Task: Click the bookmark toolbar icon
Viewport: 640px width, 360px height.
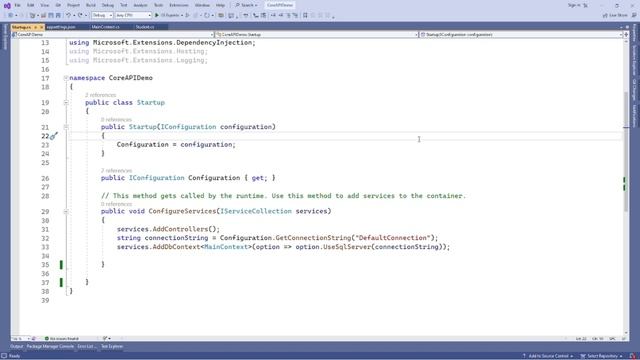Action: [305, 15]
